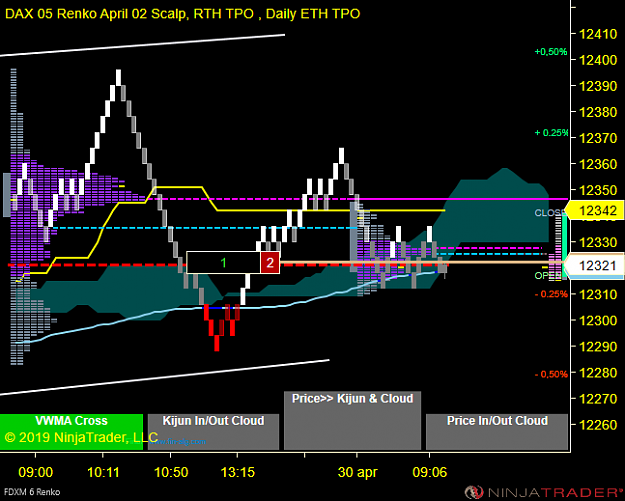Click the 10:11 time axis label
625x501 pixels.
click(103, 473)
